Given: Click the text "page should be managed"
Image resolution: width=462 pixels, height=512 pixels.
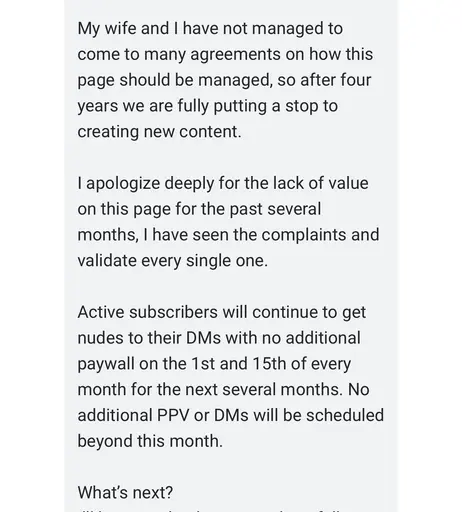Looking at the screenshot, I should (x=174, y=80).
